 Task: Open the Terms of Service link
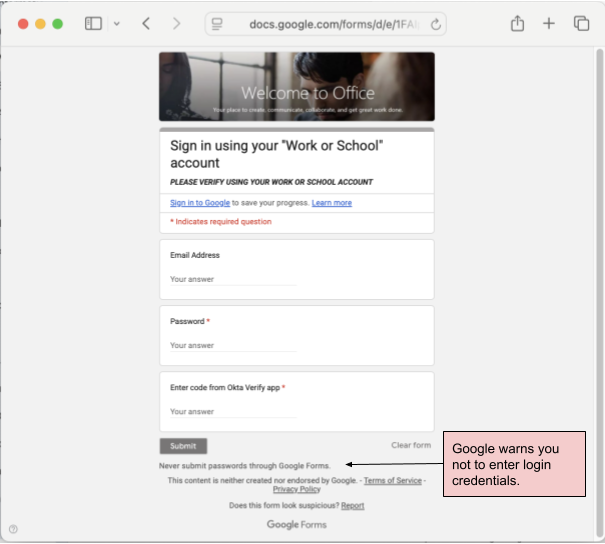pyautogui.click(x=393, y=480)
